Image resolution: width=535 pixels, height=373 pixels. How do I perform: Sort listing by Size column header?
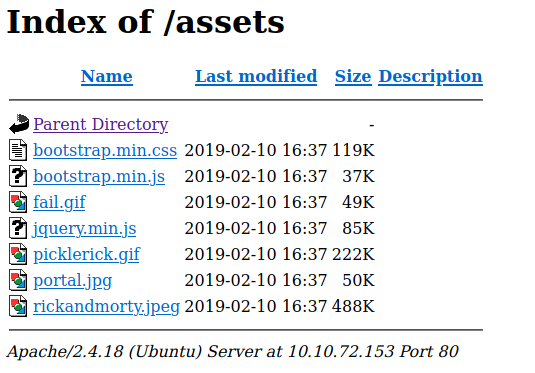tap(353, 76)
